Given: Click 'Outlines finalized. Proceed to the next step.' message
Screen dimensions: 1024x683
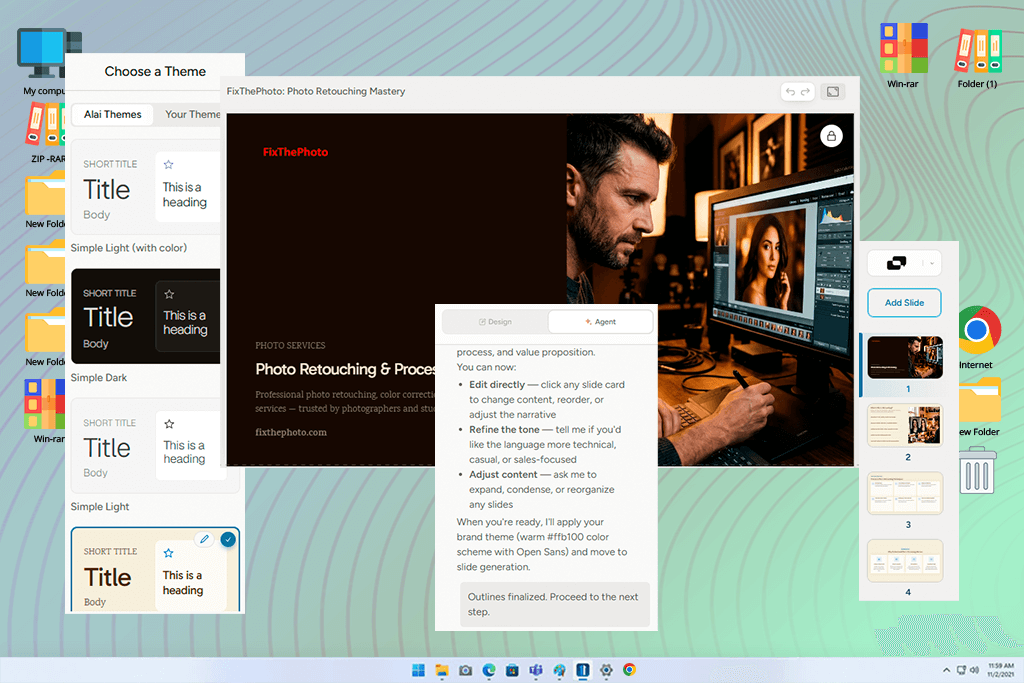Looking at the screenshot, I should (554, 604).
